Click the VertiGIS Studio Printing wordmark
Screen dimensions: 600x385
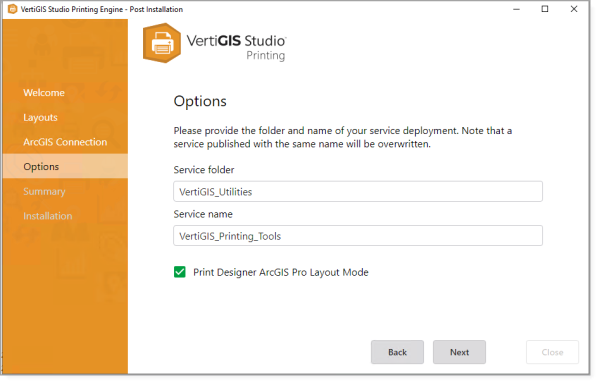[236, 47]
